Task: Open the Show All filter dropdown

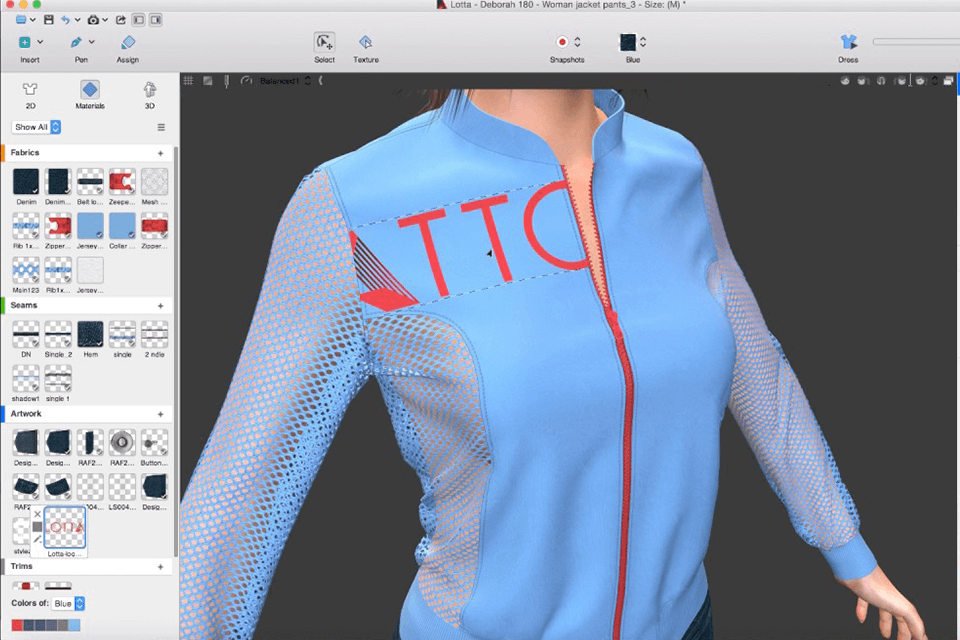Action: point(36,127)
